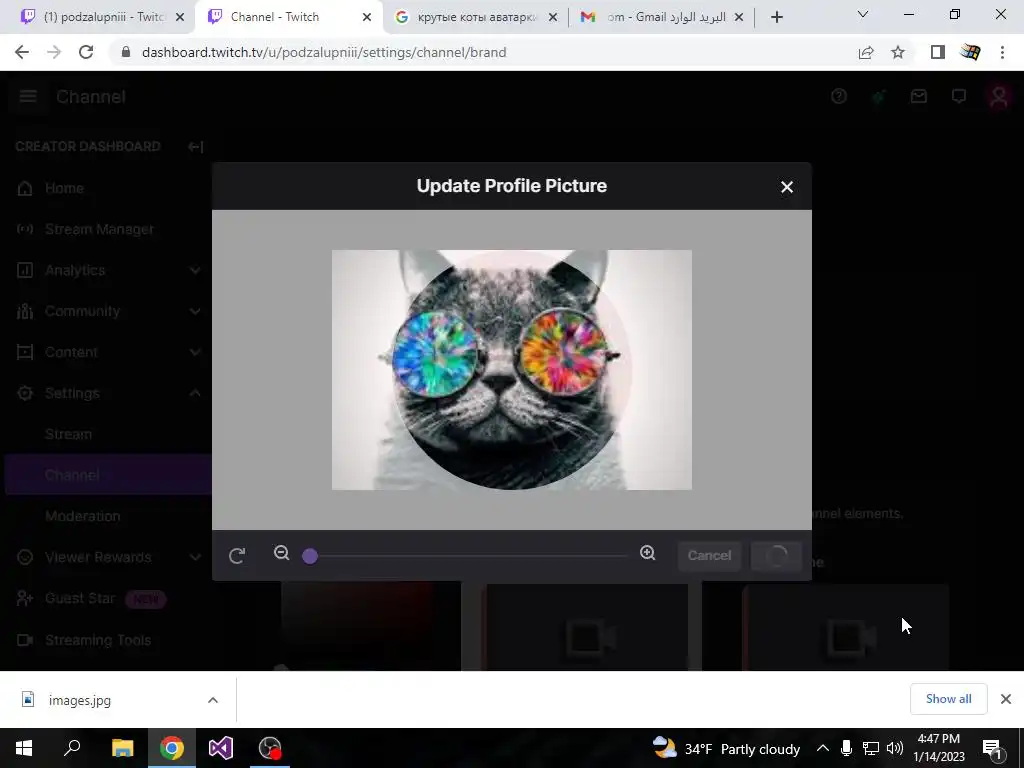This screenshot has width=1024, height=768.
Task: Open the downloaded images.jpg file
Action: coord(80,700)
